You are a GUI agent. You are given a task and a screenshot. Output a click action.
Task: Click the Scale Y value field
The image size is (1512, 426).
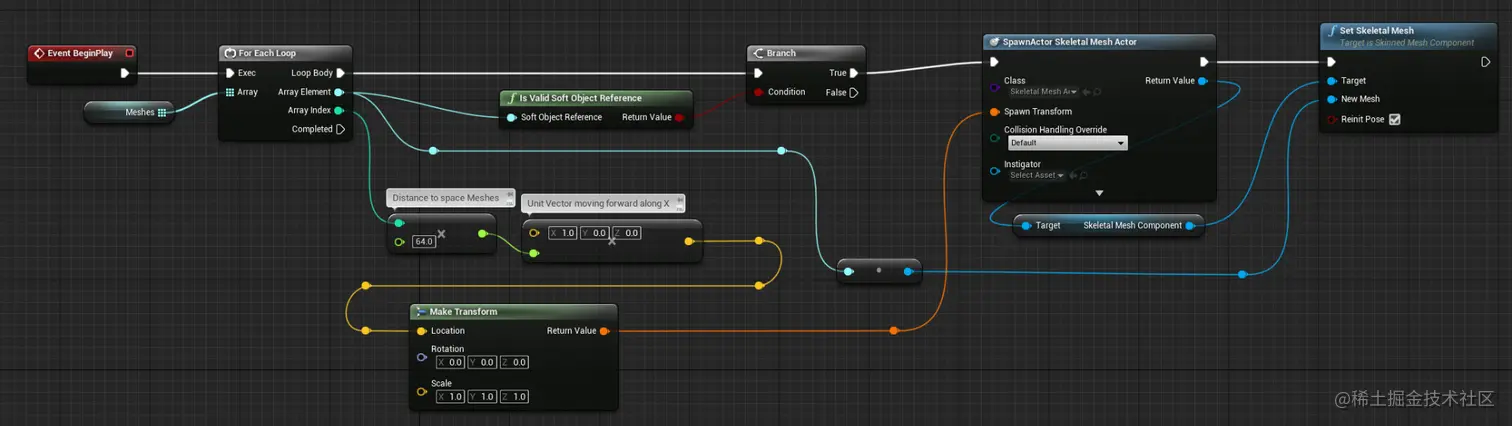[482, 396]
